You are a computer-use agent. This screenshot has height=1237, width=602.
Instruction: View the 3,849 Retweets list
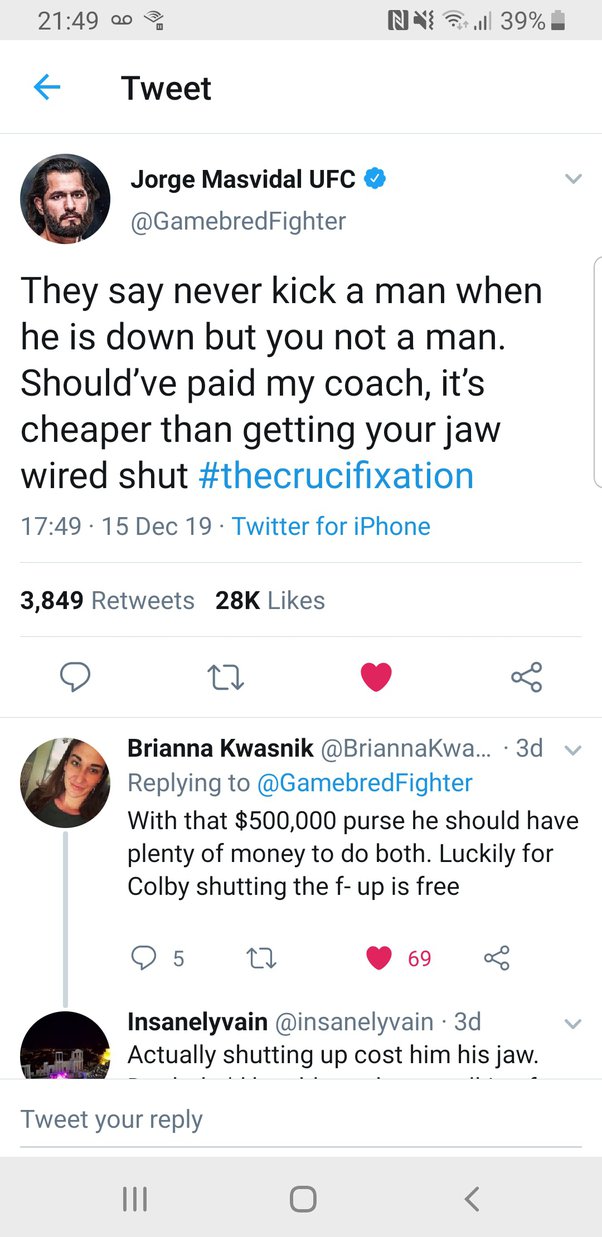[x=107, y=600]
